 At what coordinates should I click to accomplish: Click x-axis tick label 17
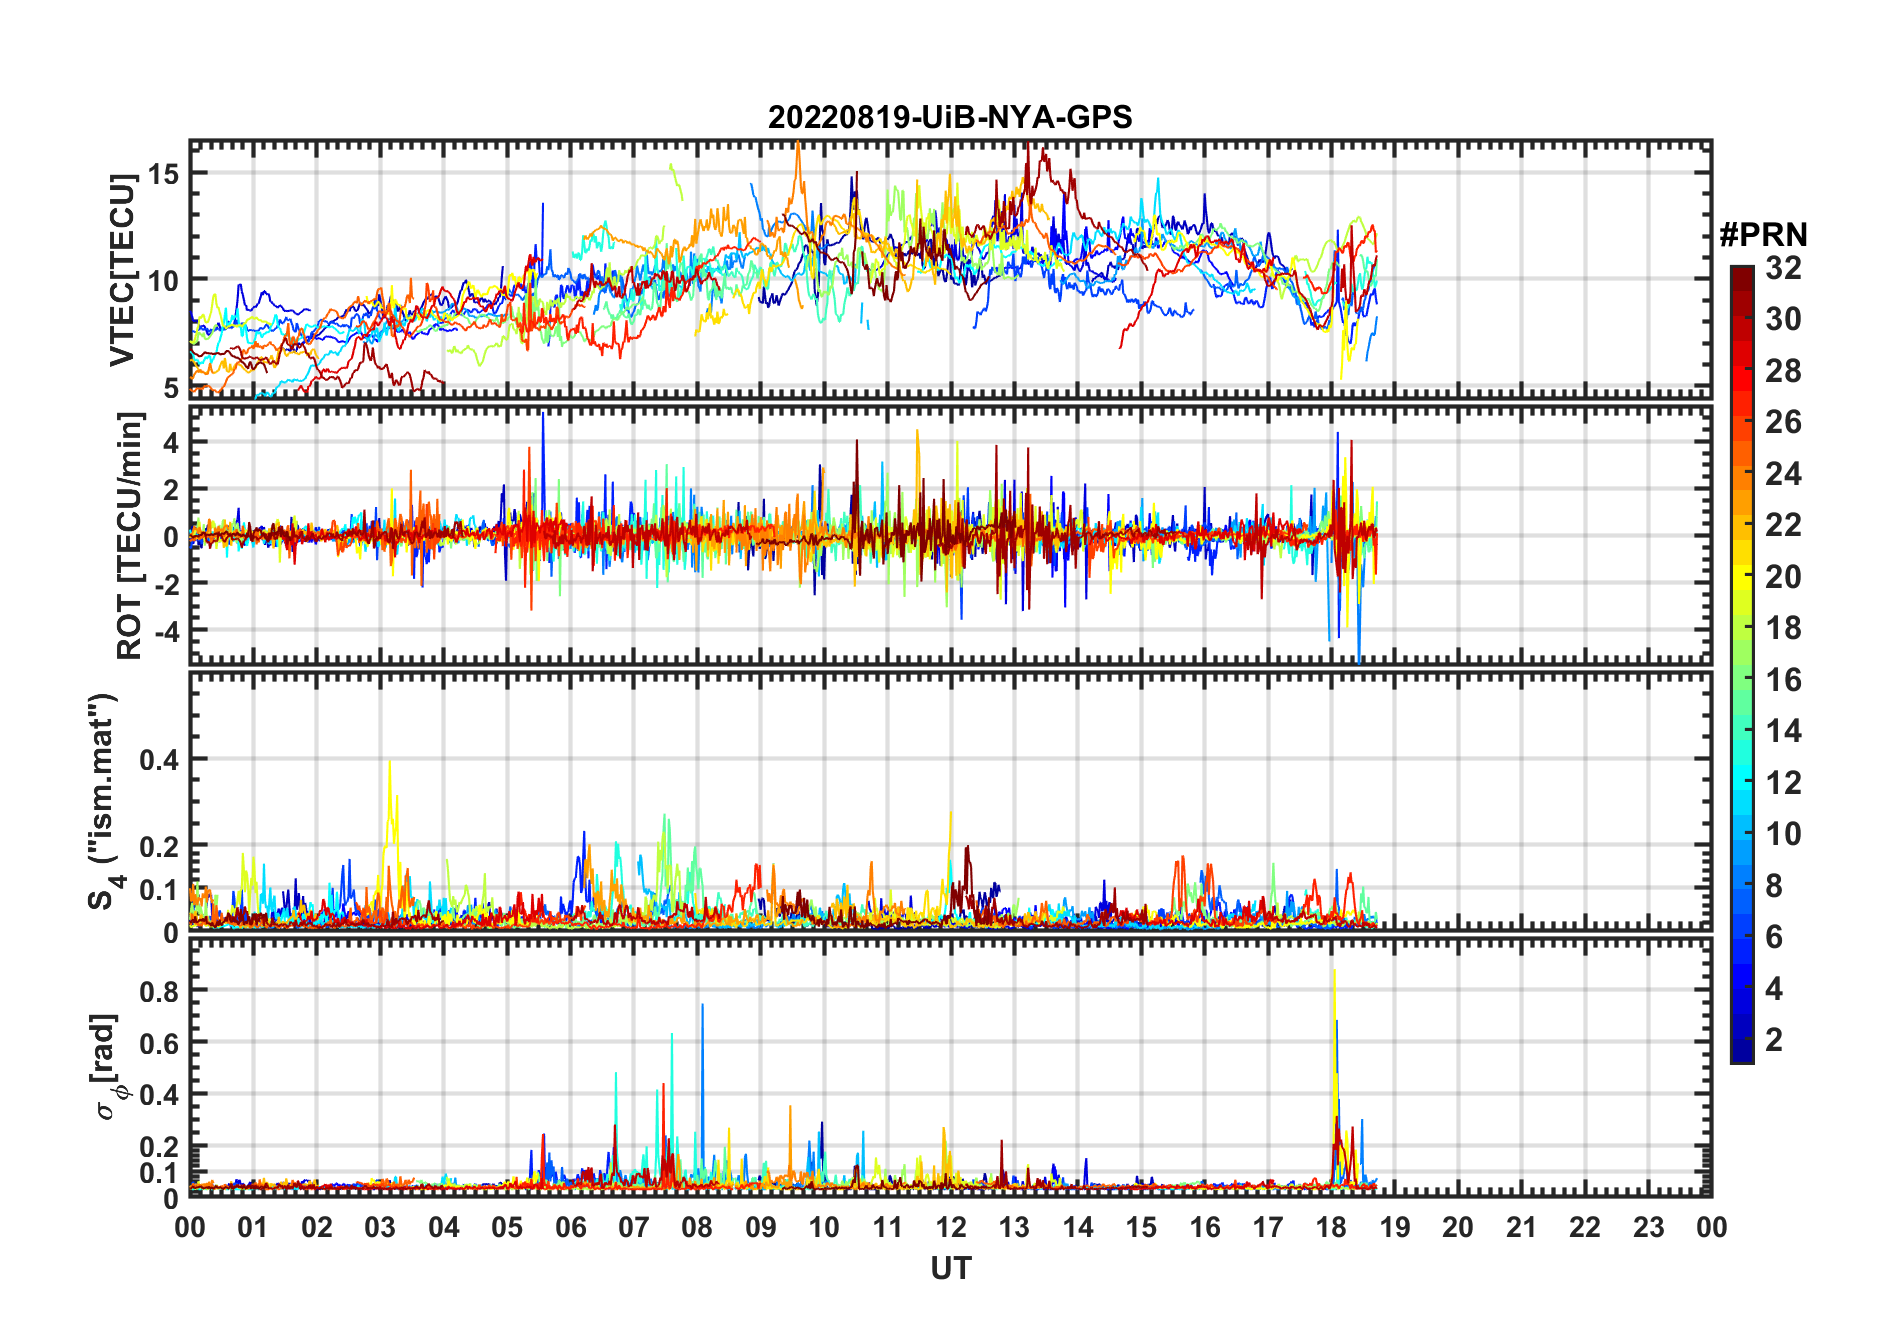(1268, 1227)
